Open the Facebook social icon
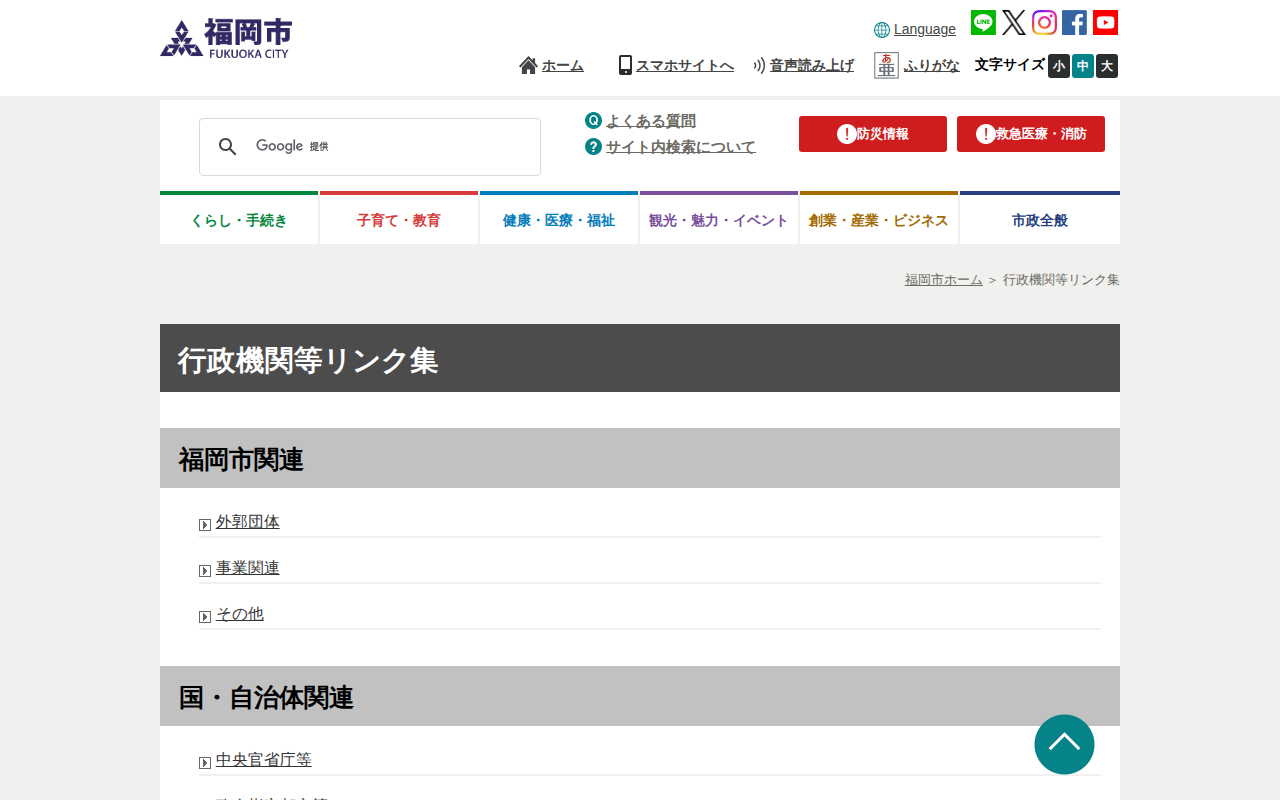The width and height of the screenshot is (1280, 800). tap(1074, 22)
